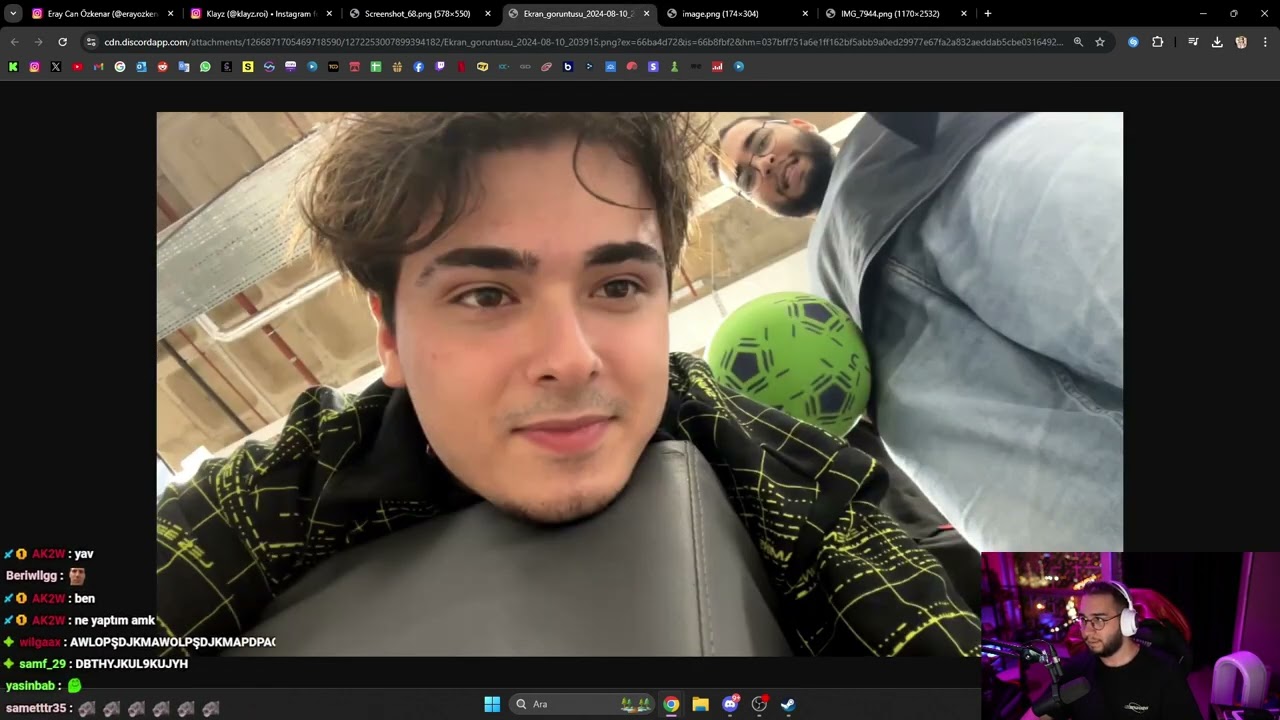
Task: Open the WhatsApp bookmark icon
Action: pos(205,67)
